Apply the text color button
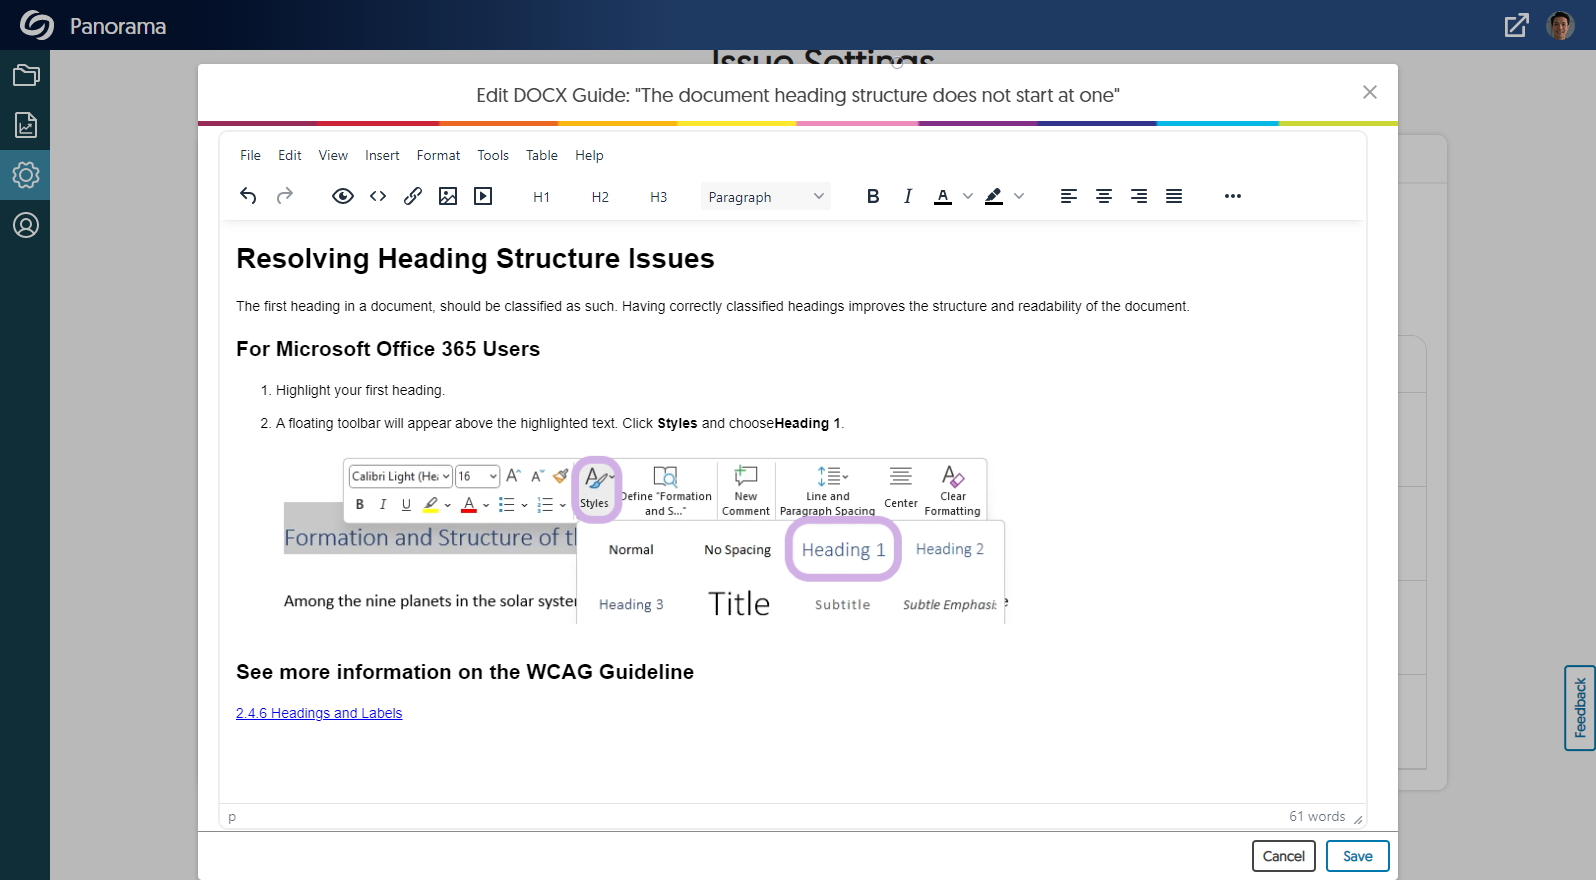Viewport: 1596px width, 880px height. pyautogui.click(x=943, y=196)
